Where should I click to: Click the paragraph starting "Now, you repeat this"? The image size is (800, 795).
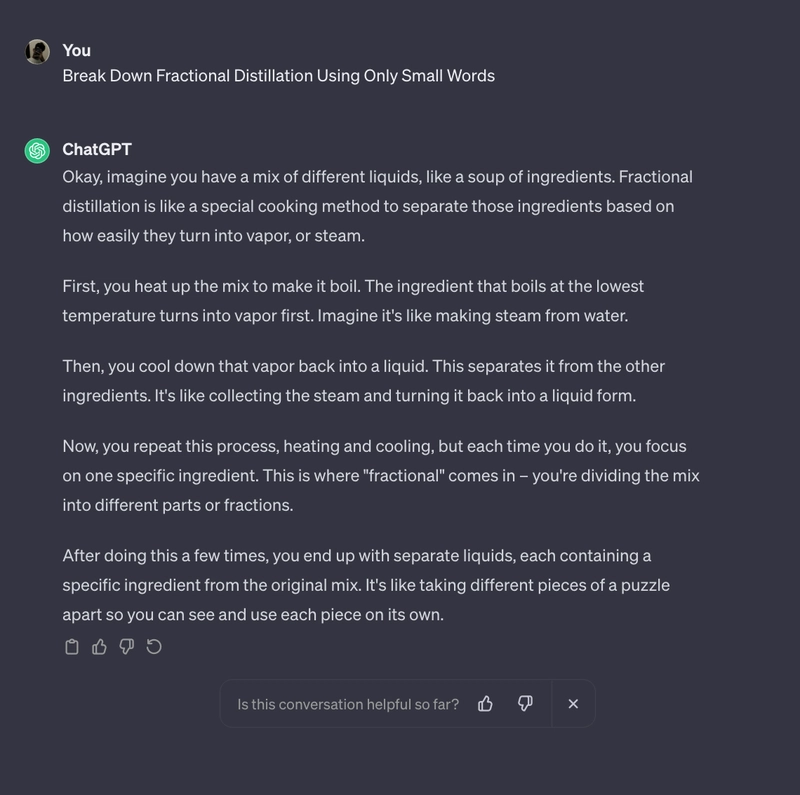[381, 476]
